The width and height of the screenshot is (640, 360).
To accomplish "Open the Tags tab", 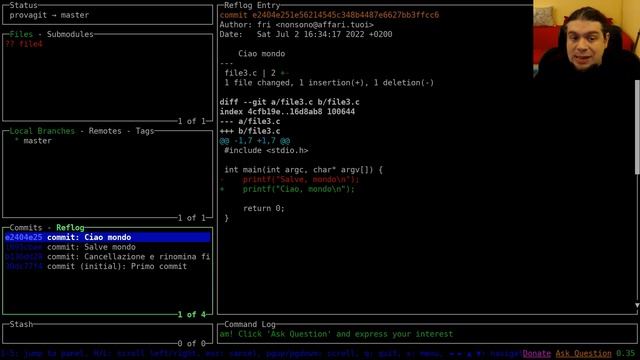I will coord(144,131).
